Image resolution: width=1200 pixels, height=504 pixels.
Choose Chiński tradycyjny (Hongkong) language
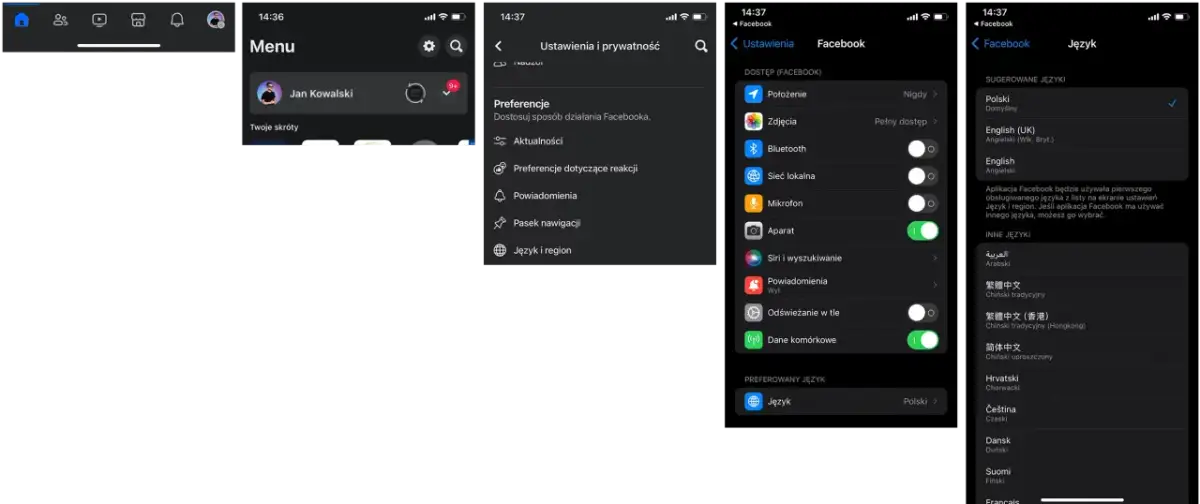1081,320
